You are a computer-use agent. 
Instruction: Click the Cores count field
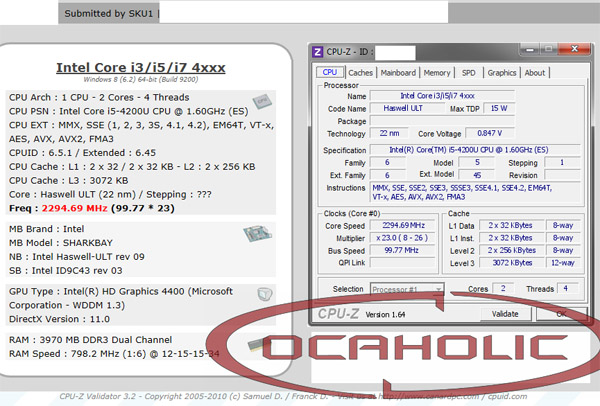pos(503,289)
